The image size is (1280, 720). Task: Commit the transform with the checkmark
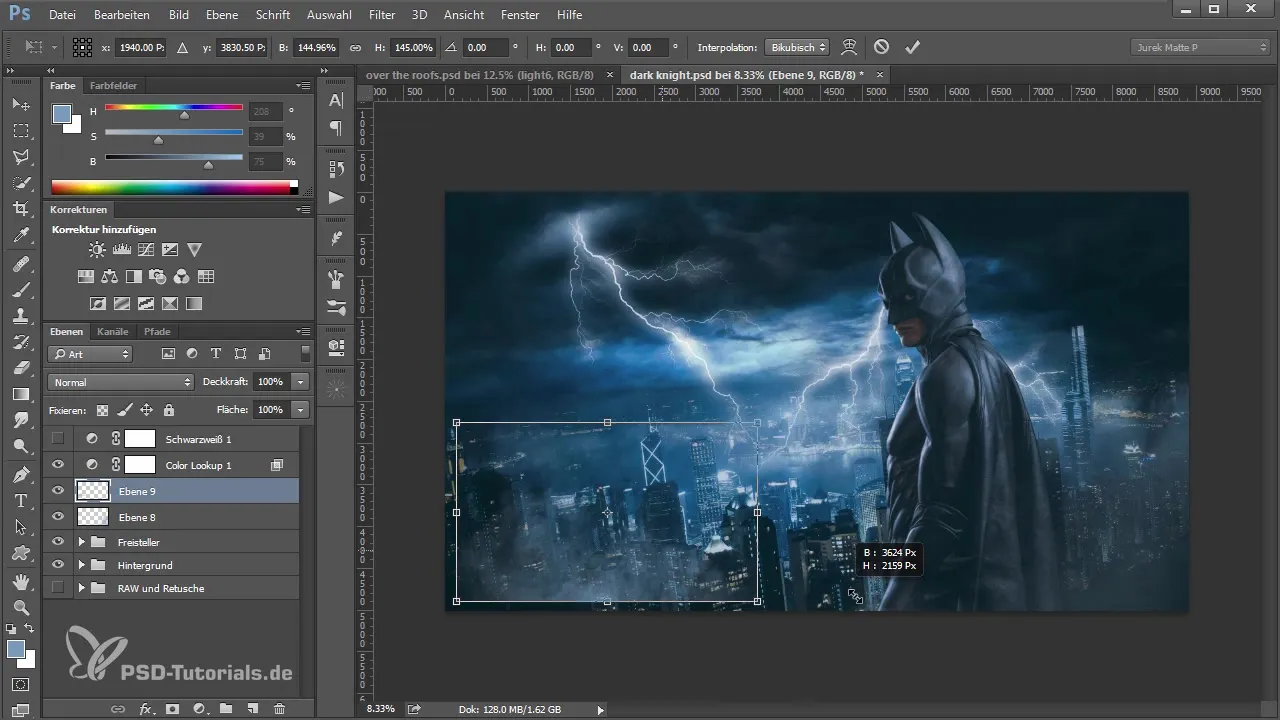pyautogui.click(x=911, y=47)
